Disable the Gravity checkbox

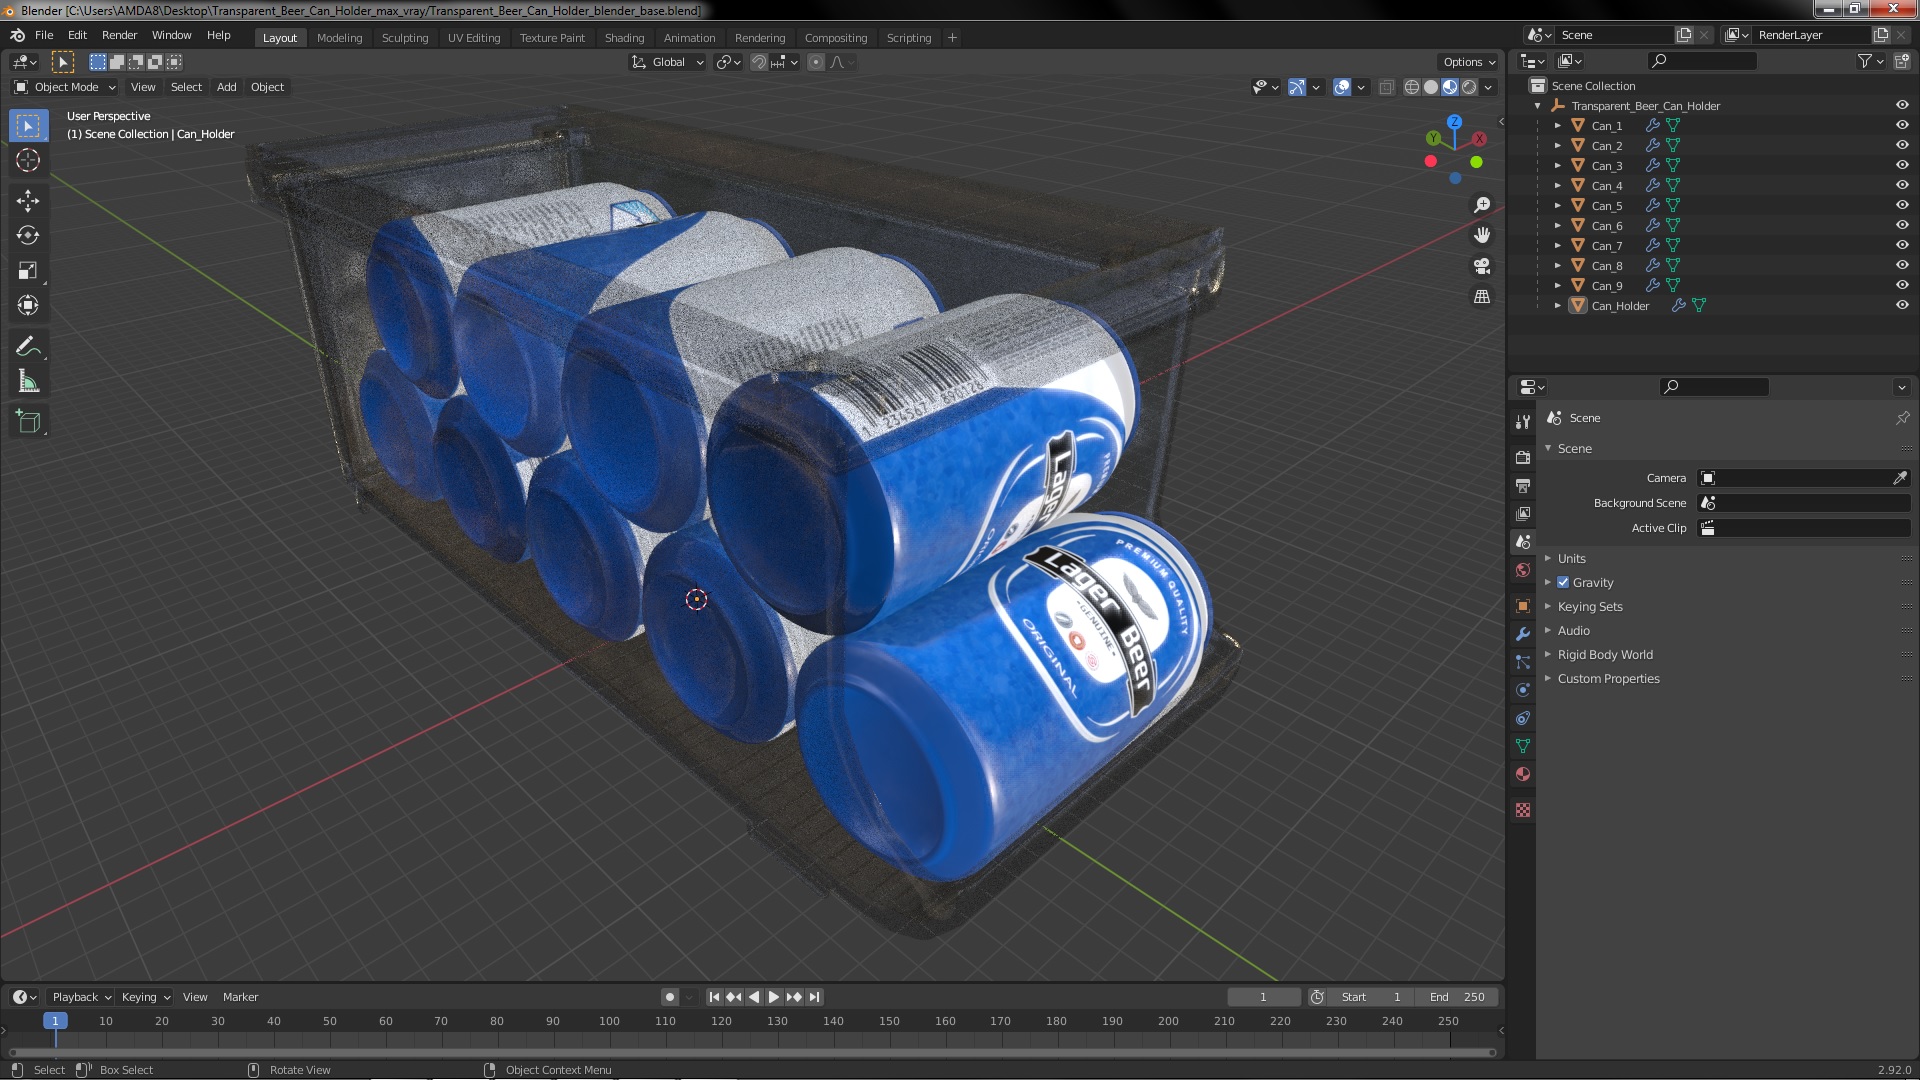(x=1563, y=583)
